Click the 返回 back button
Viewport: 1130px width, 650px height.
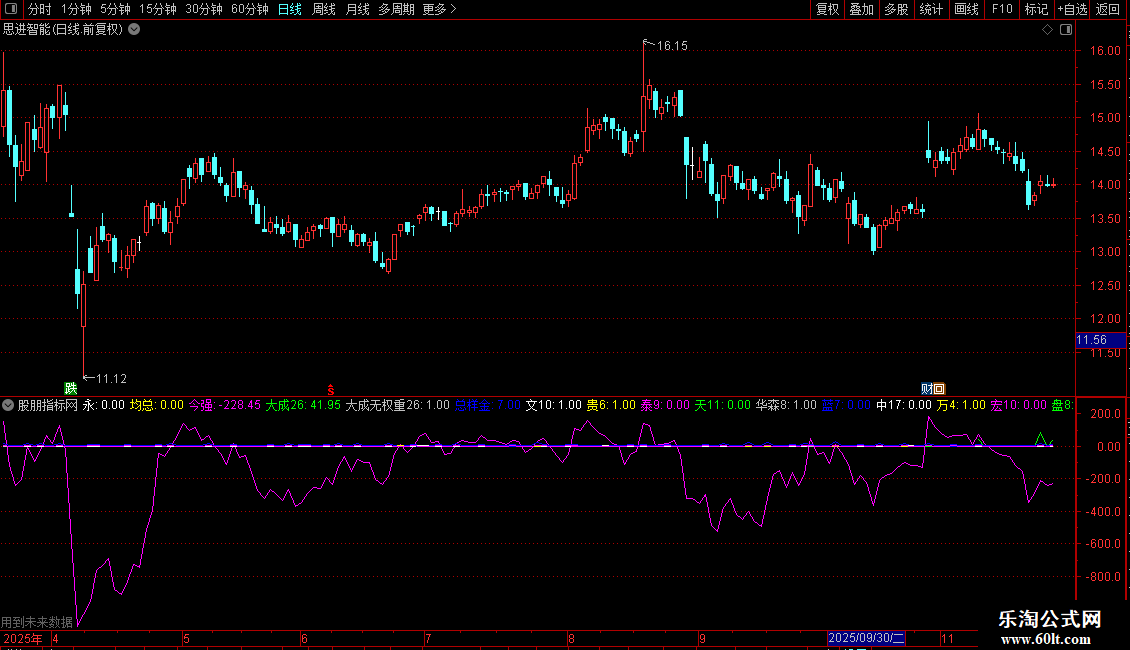[1108, 9]
